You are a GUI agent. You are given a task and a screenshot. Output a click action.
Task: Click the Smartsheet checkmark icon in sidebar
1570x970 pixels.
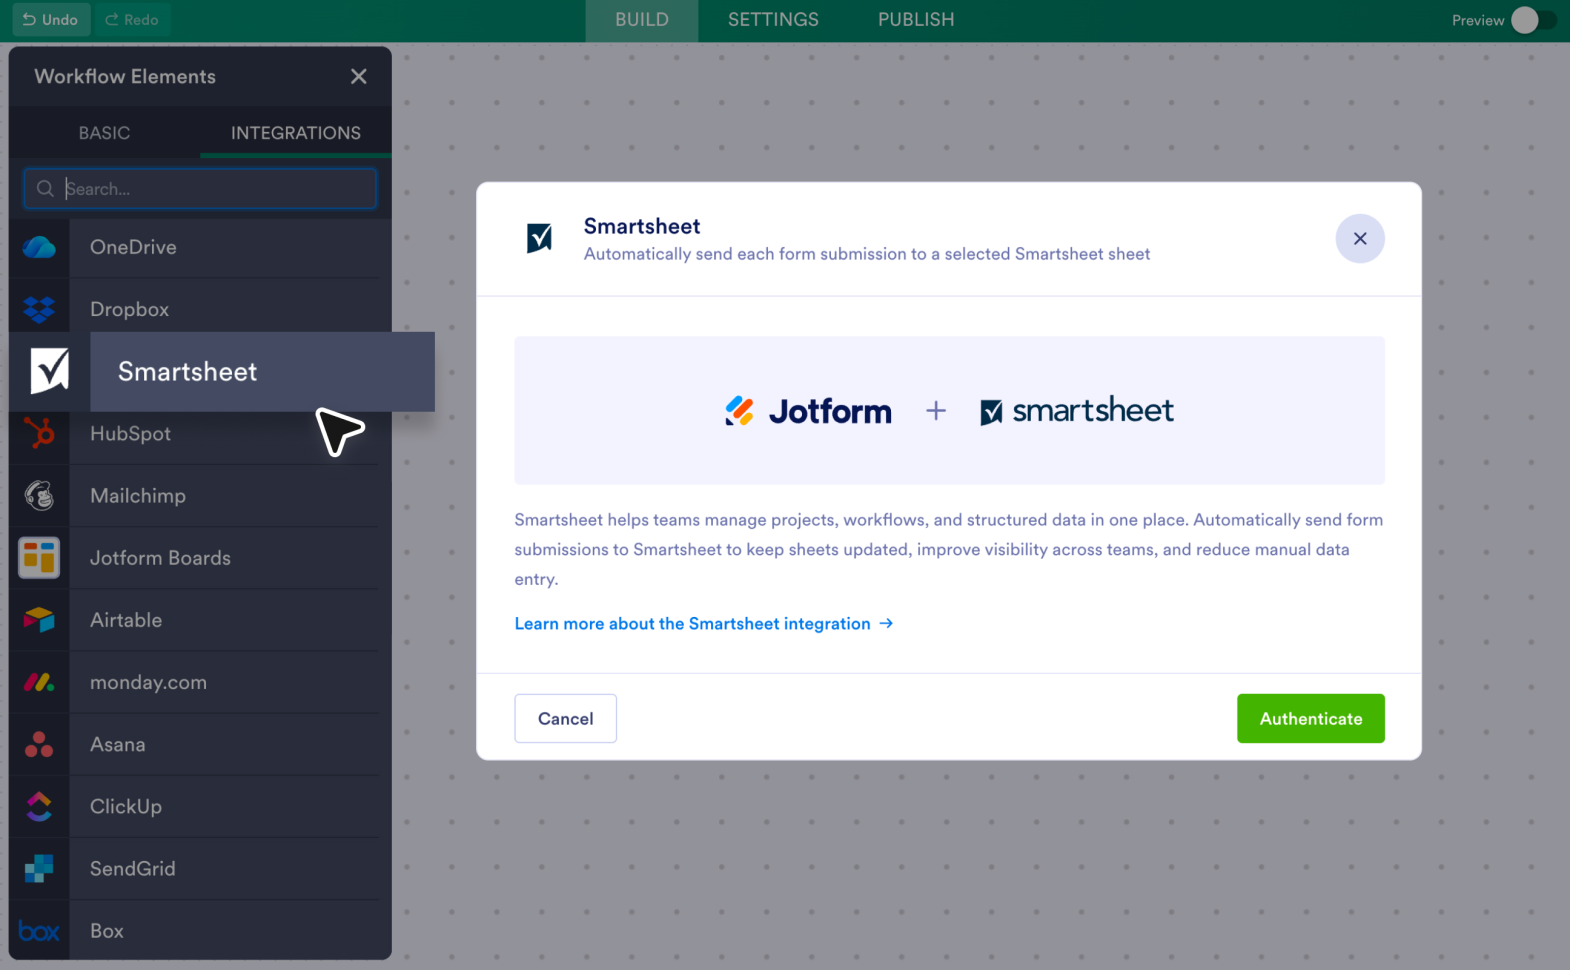[x=49, y=371]
